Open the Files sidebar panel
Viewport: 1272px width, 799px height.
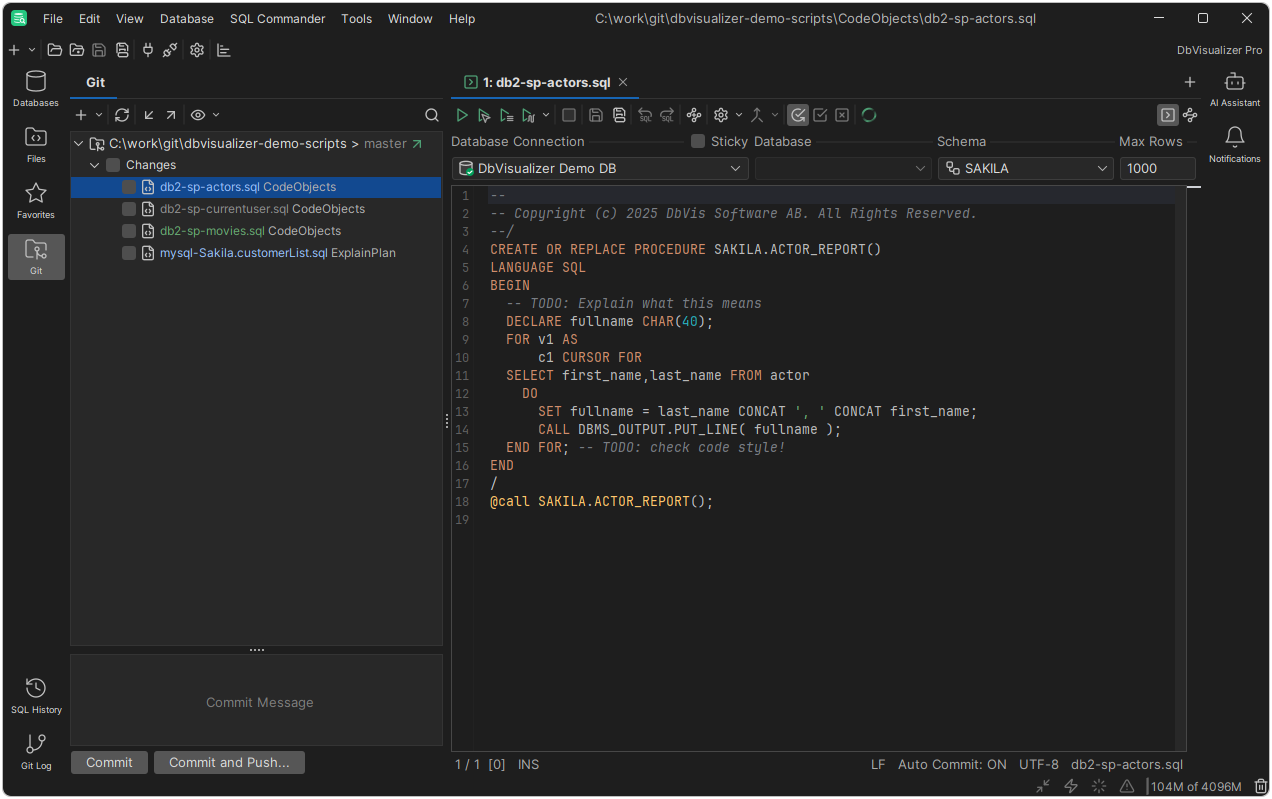(36, 145)
